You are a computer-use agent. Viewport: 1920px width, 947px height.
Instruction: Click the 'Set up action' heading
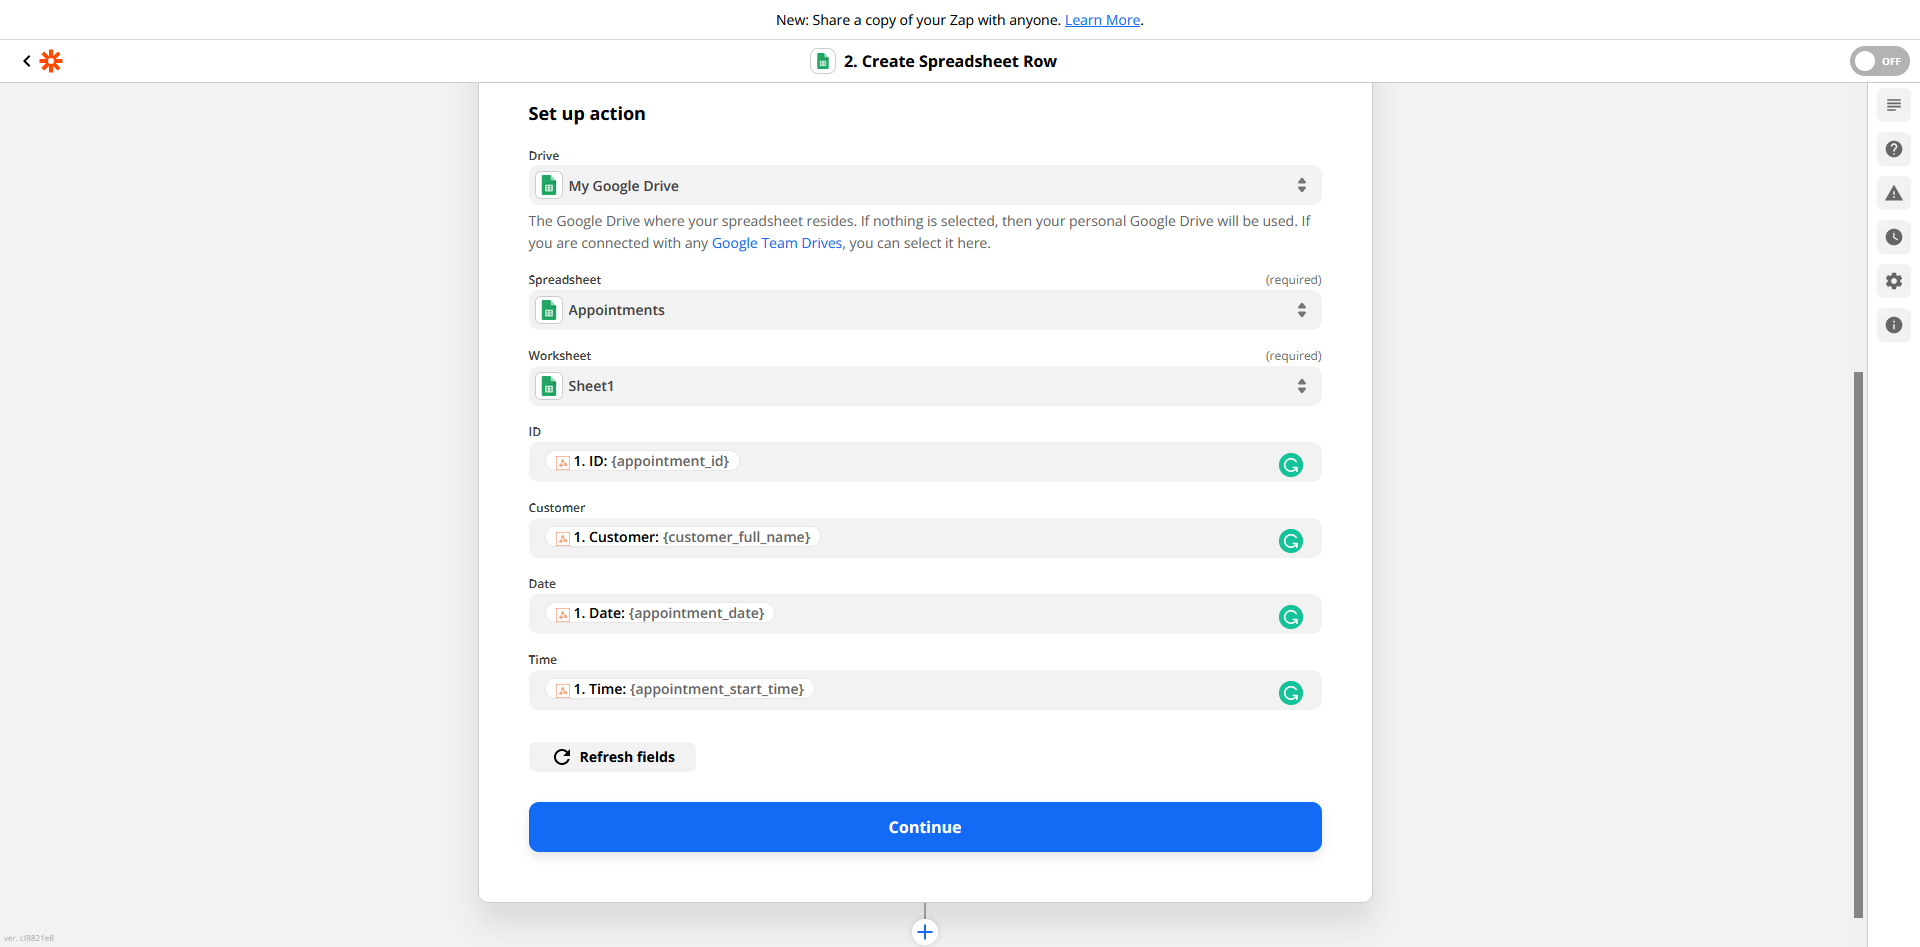[587, 114]
